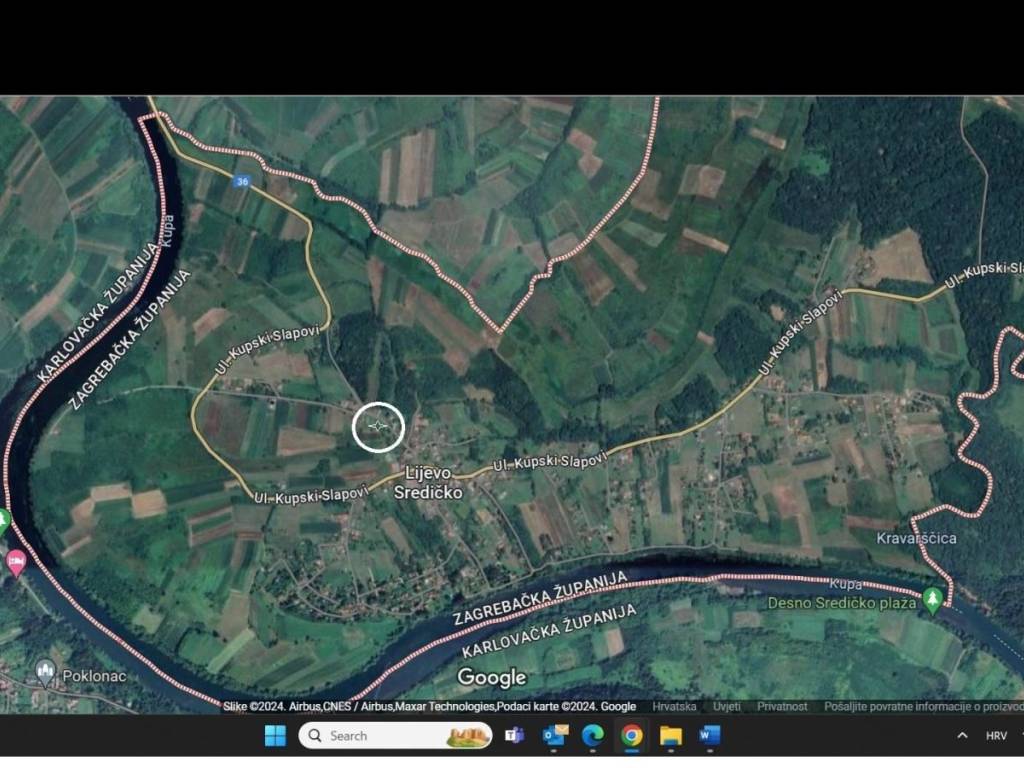Screen dimensions: 1024x768
Task: Launch Microsoft Edge from the taskbar
Action: (593, 736)
